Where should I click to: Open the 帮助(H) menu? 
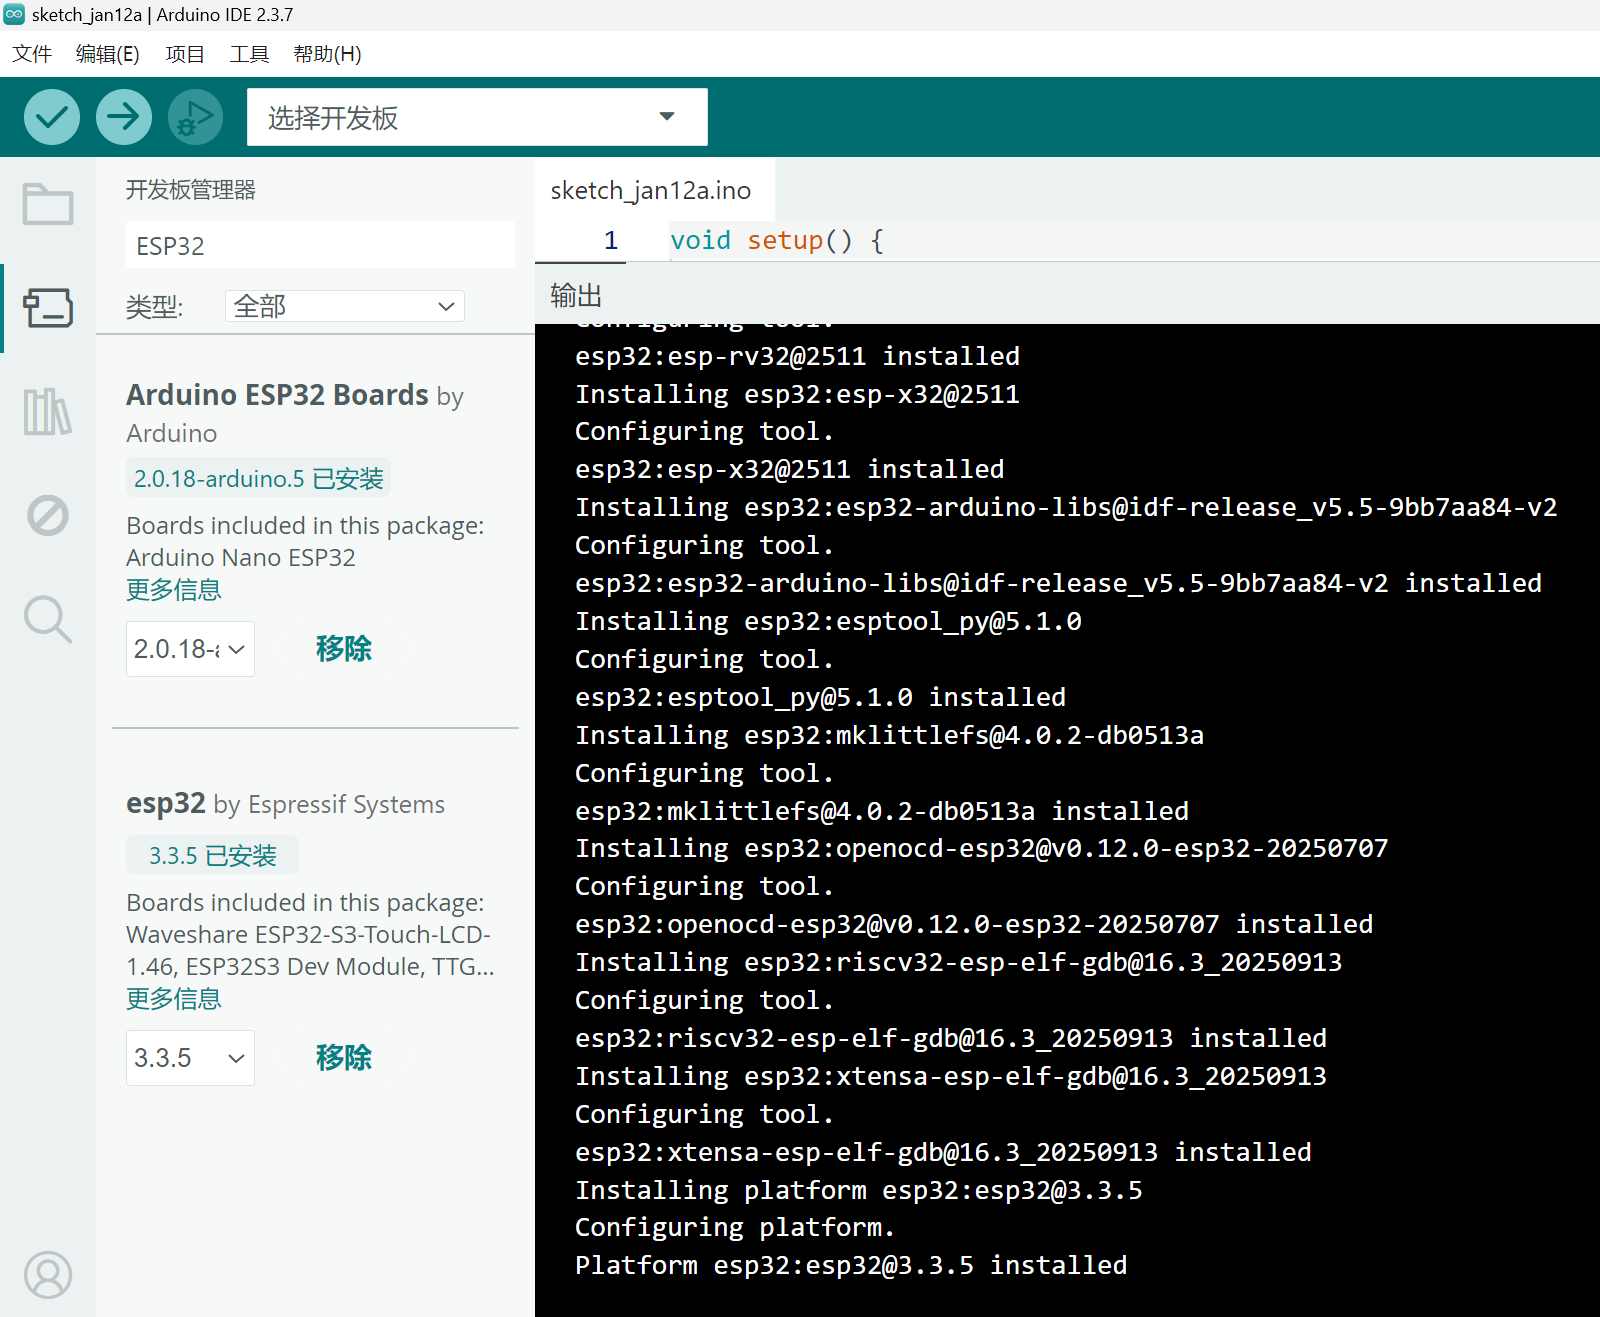coord(328,54)
